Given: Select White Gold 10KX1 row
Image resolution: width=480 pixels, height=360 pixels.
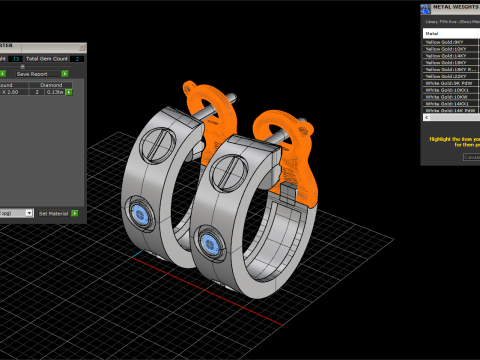Looking at the screenshot, I should tap(451, 90).
